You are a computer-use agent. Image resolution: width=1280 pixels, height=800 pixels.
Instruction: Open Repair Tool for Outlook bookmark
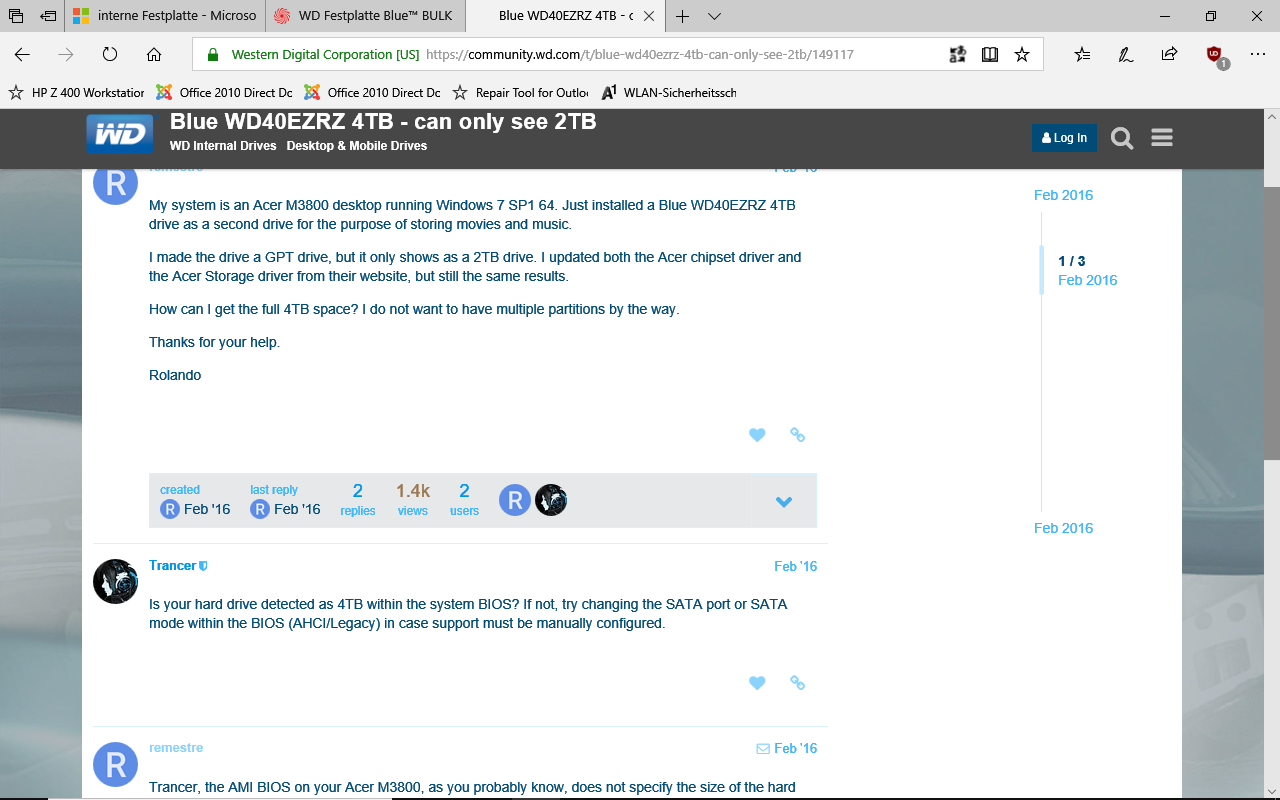(x=521, y=92)
